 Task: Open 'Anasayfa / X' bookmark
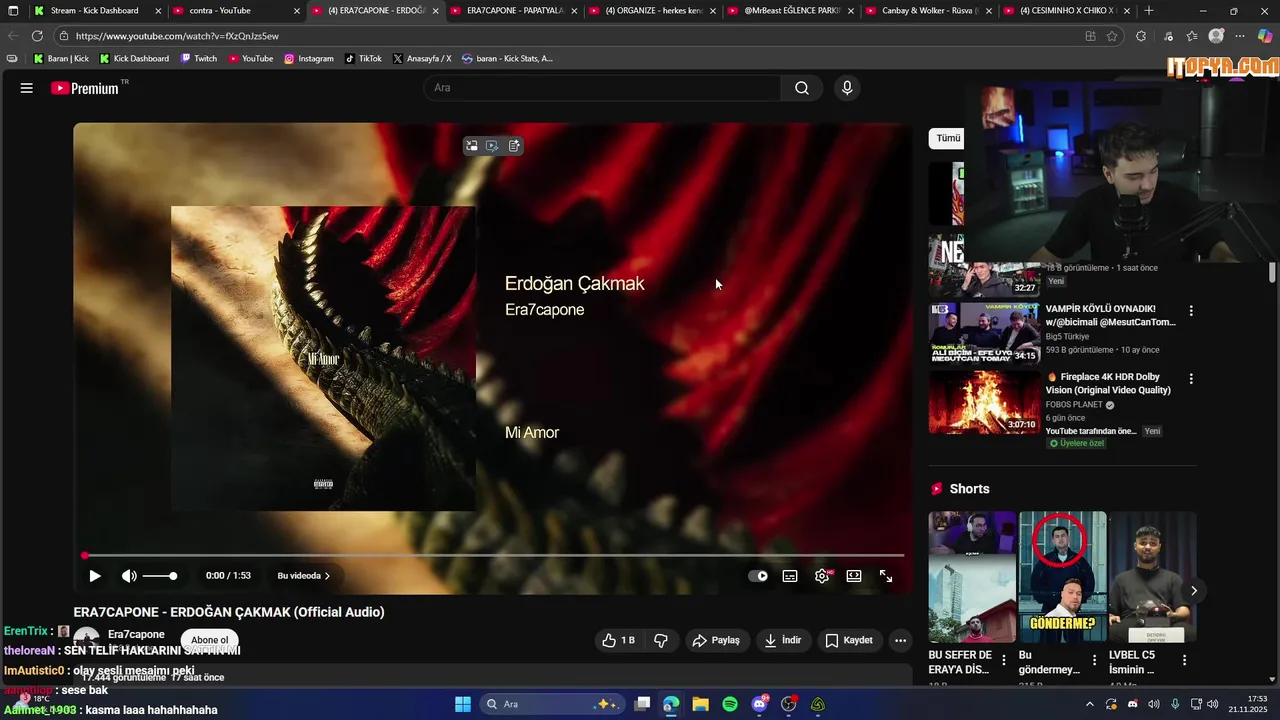click(422, 59)
